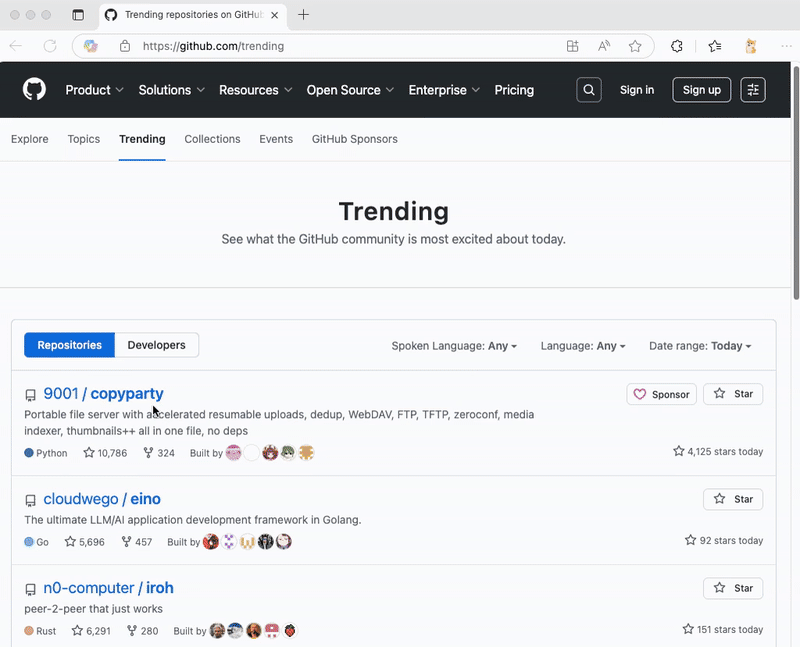Image resolution: width=800 pixels, height=647 pixels.
Task: Click the Sign up button
Action: [702, 90]
